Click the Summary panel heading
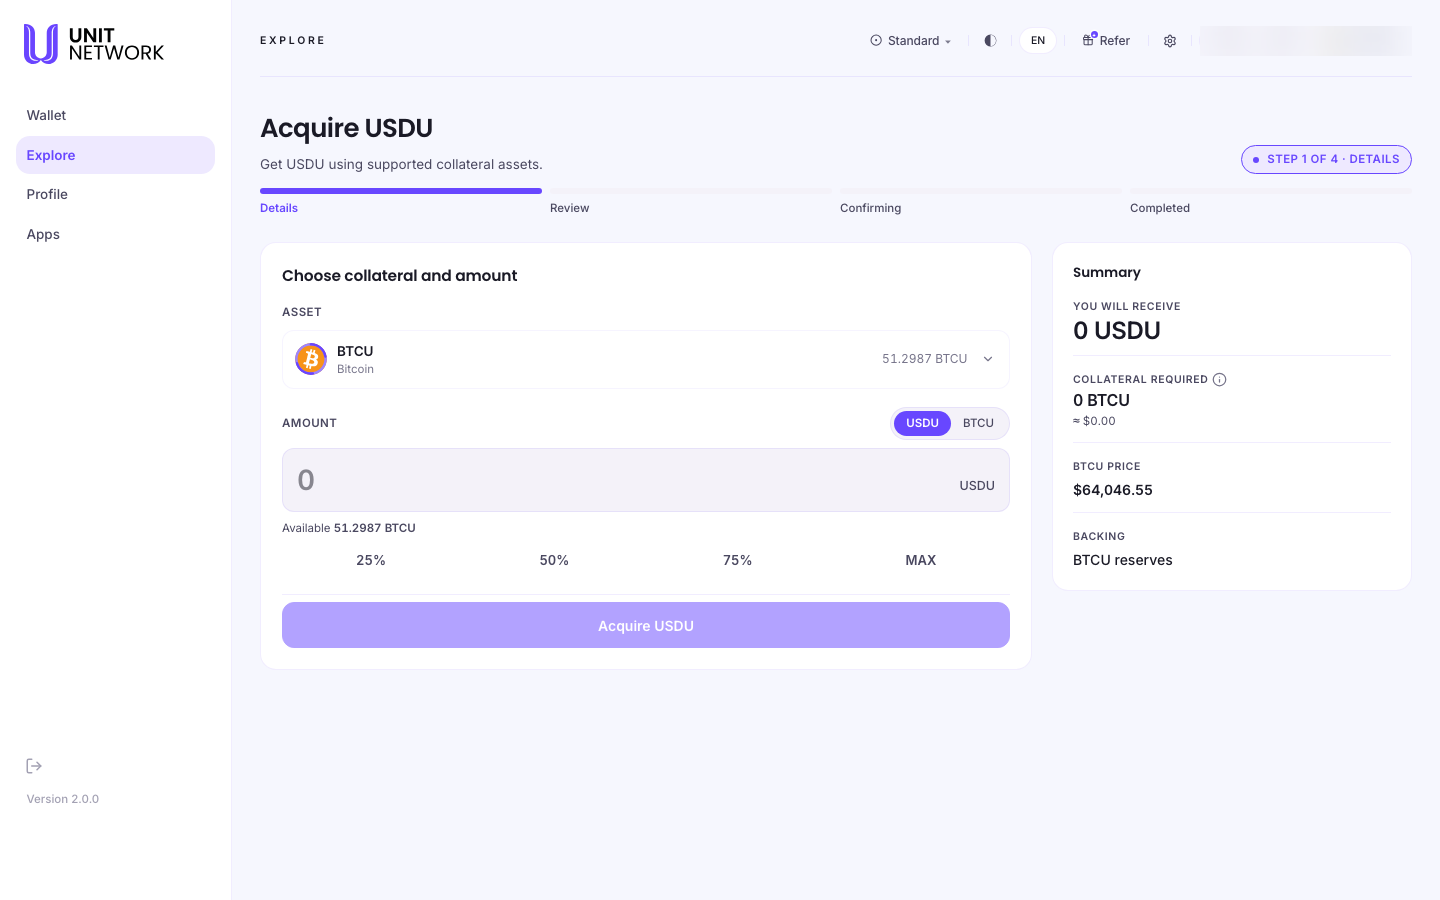The height and width of the screenshot is (900, 1440). (x=1107, y=272)
